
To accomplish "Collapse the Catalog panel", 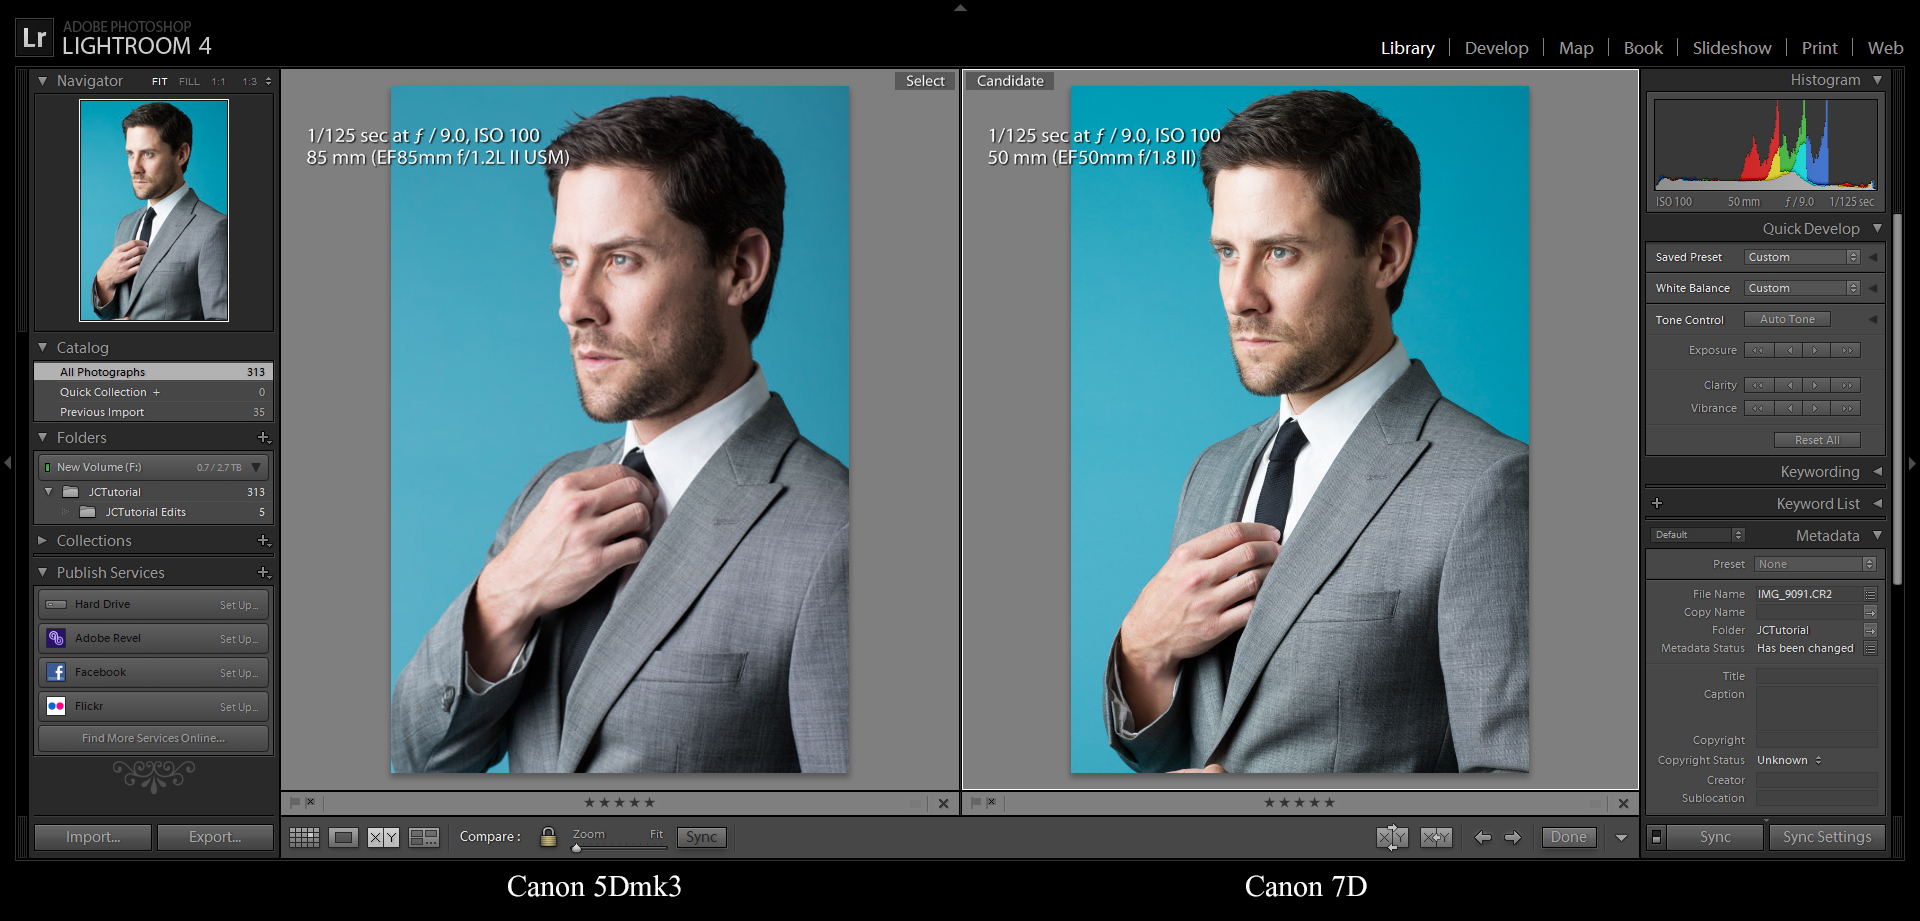I will coord(42,348).
